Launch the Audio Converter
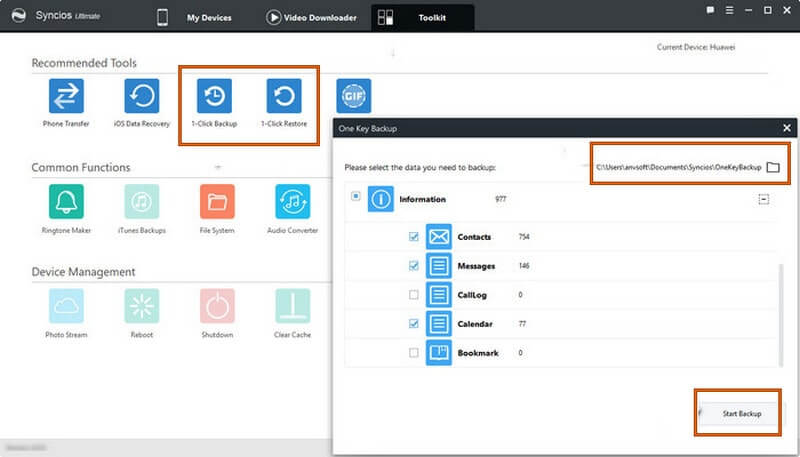The width and height of the screenshot is (800, 457). click(x=293, y=201)
